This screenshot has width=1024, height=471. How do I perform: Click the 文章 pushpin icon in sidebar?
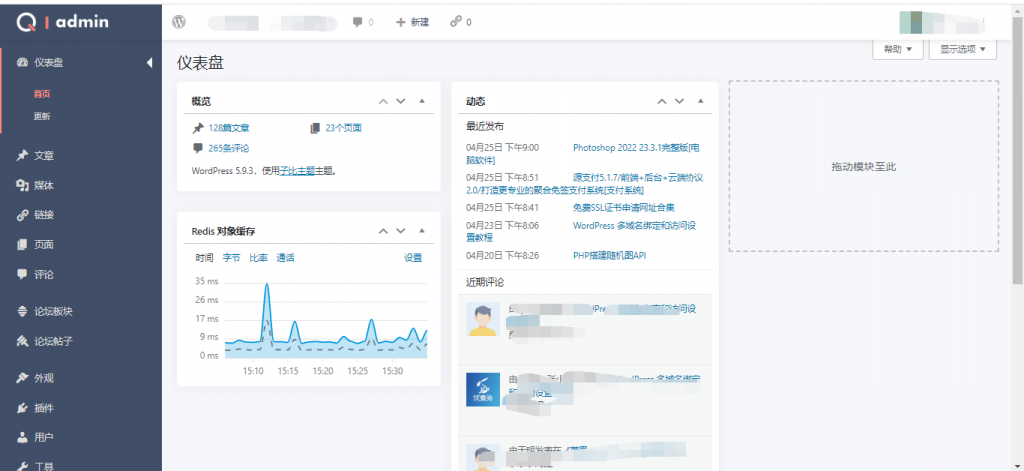coord(22,155)
